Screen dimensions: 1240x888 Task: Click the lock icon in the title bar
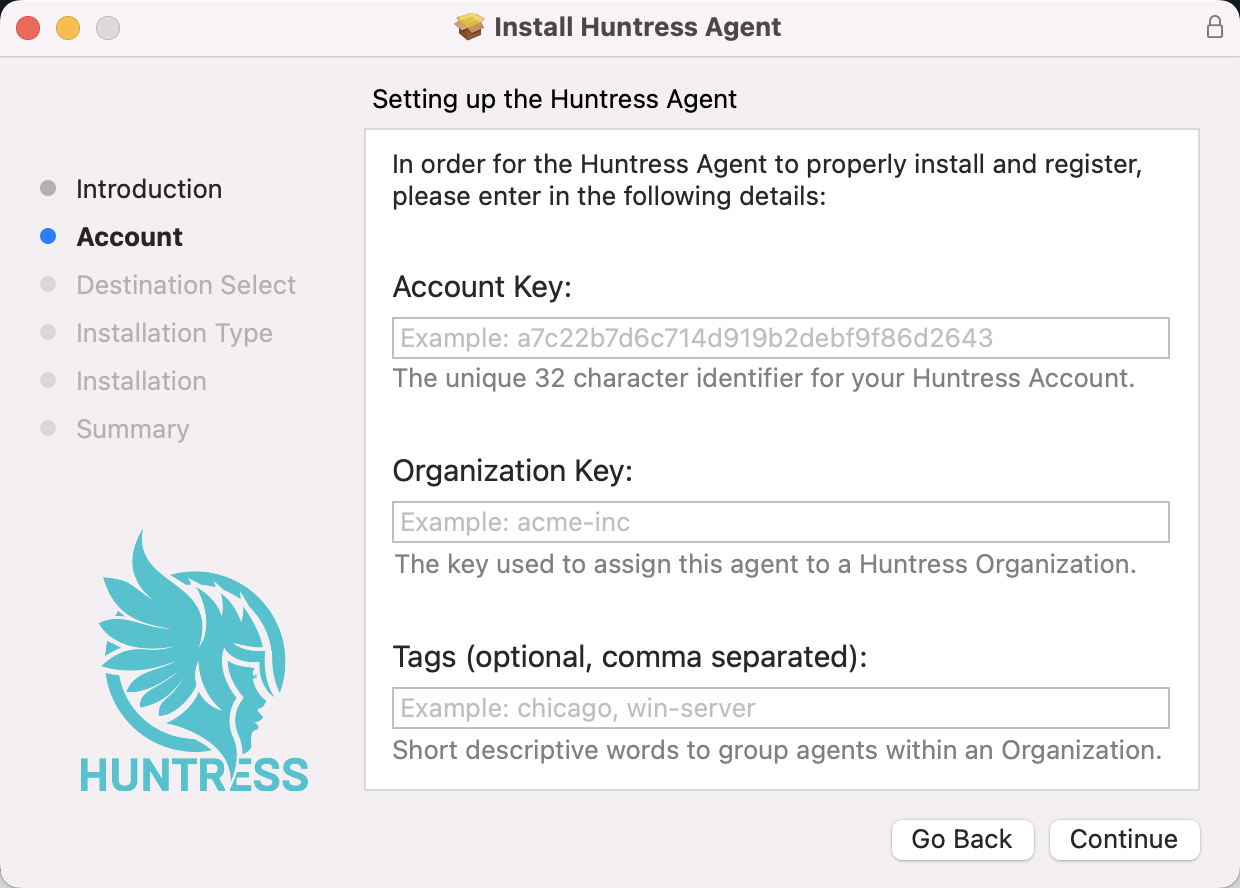[1215, 28]
